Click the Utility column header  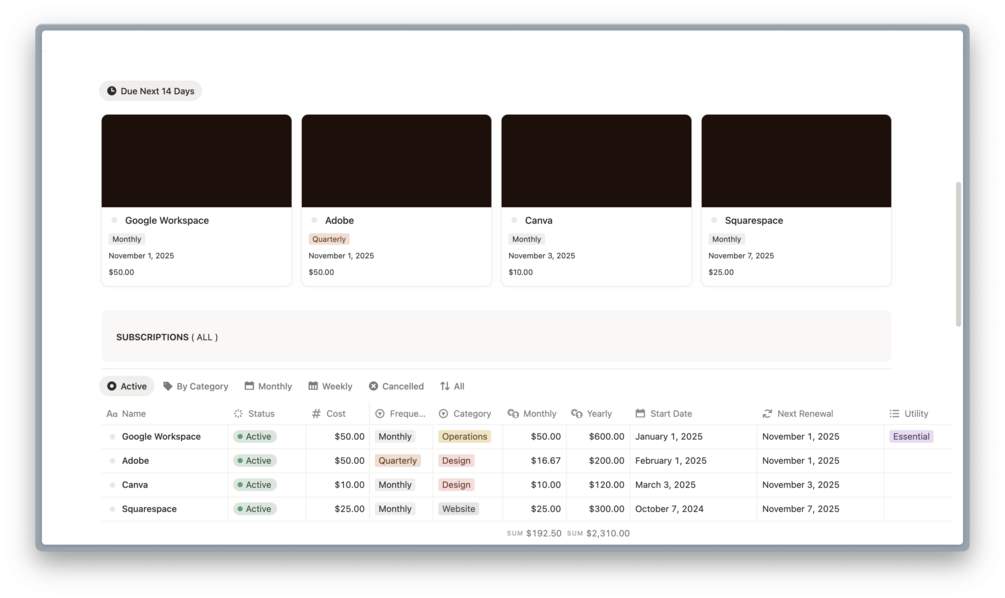click(x=918, y=414)
